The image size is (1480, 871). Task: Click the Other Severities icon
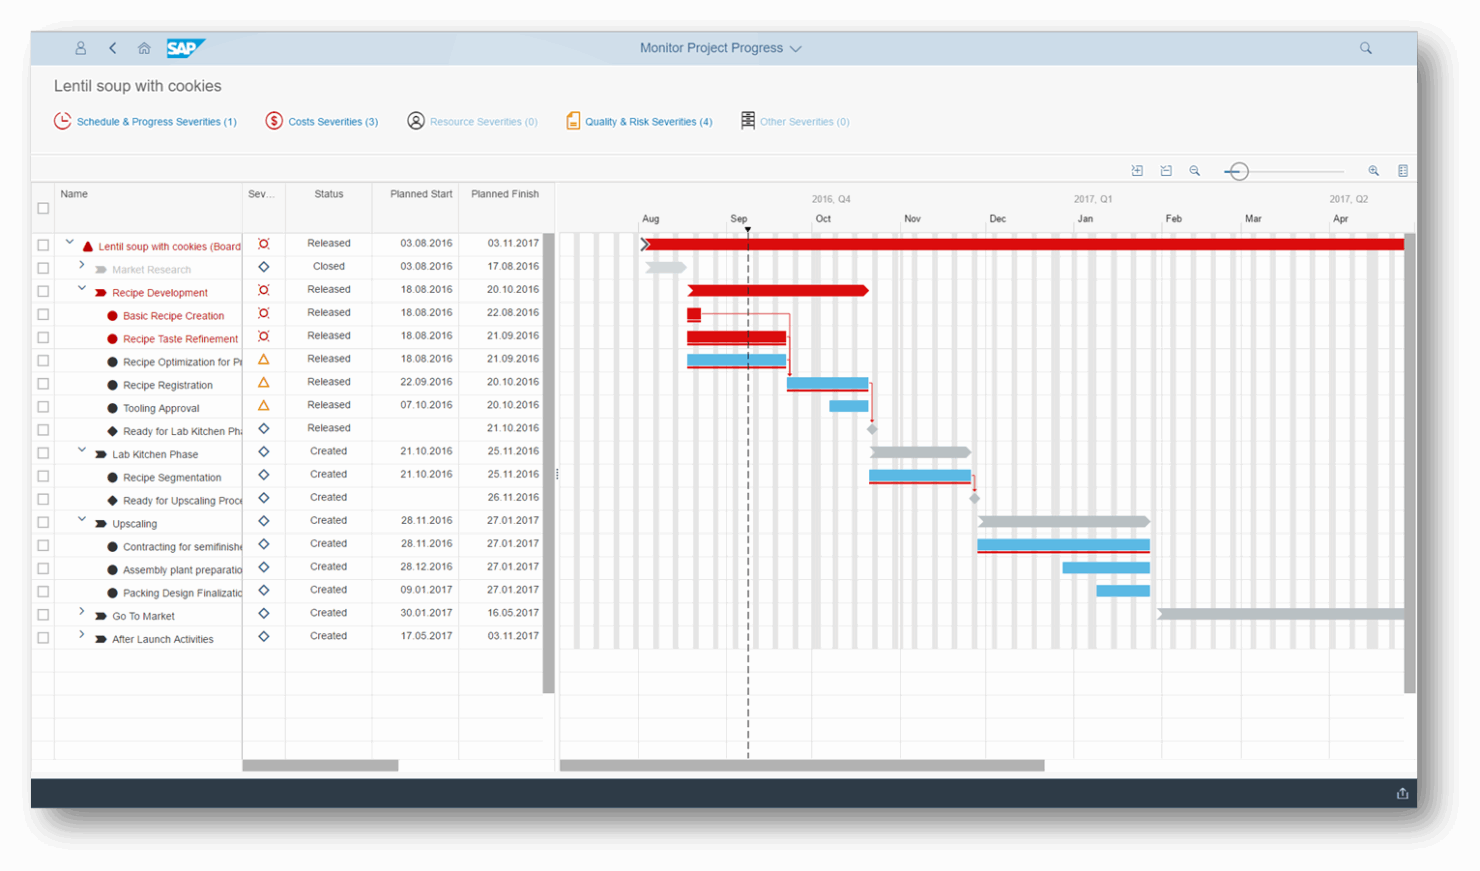[x=747, y=120]
